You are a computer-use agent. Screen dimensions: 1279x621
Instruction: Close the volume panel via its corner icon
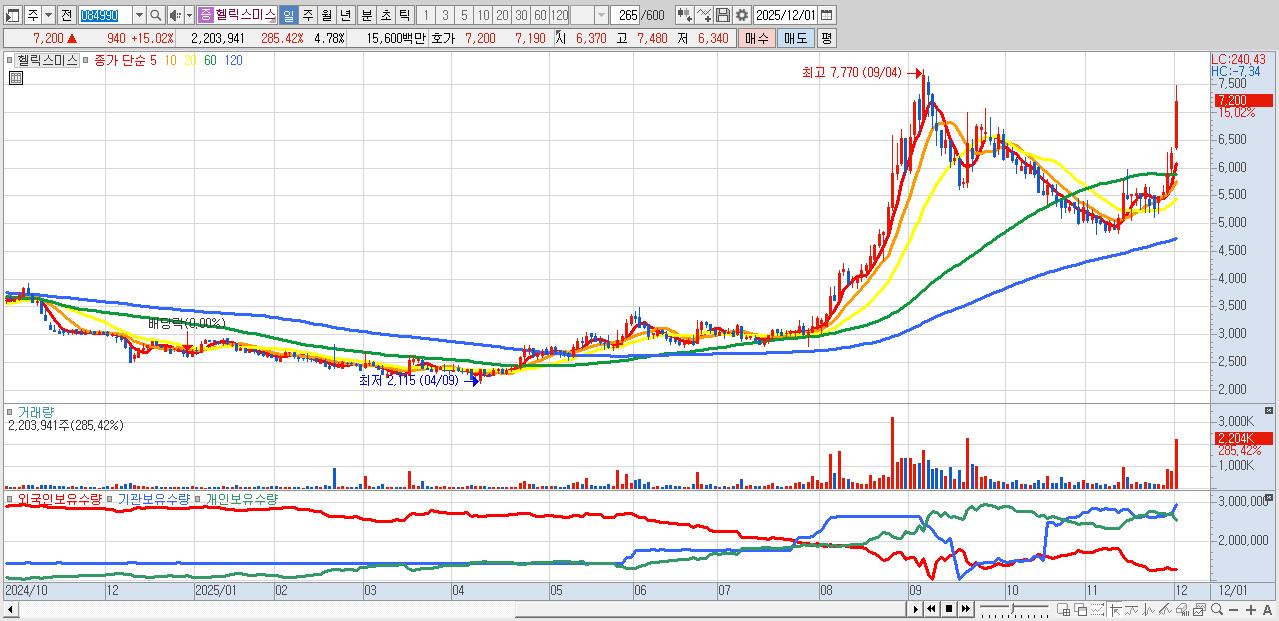click(1269, 410)
